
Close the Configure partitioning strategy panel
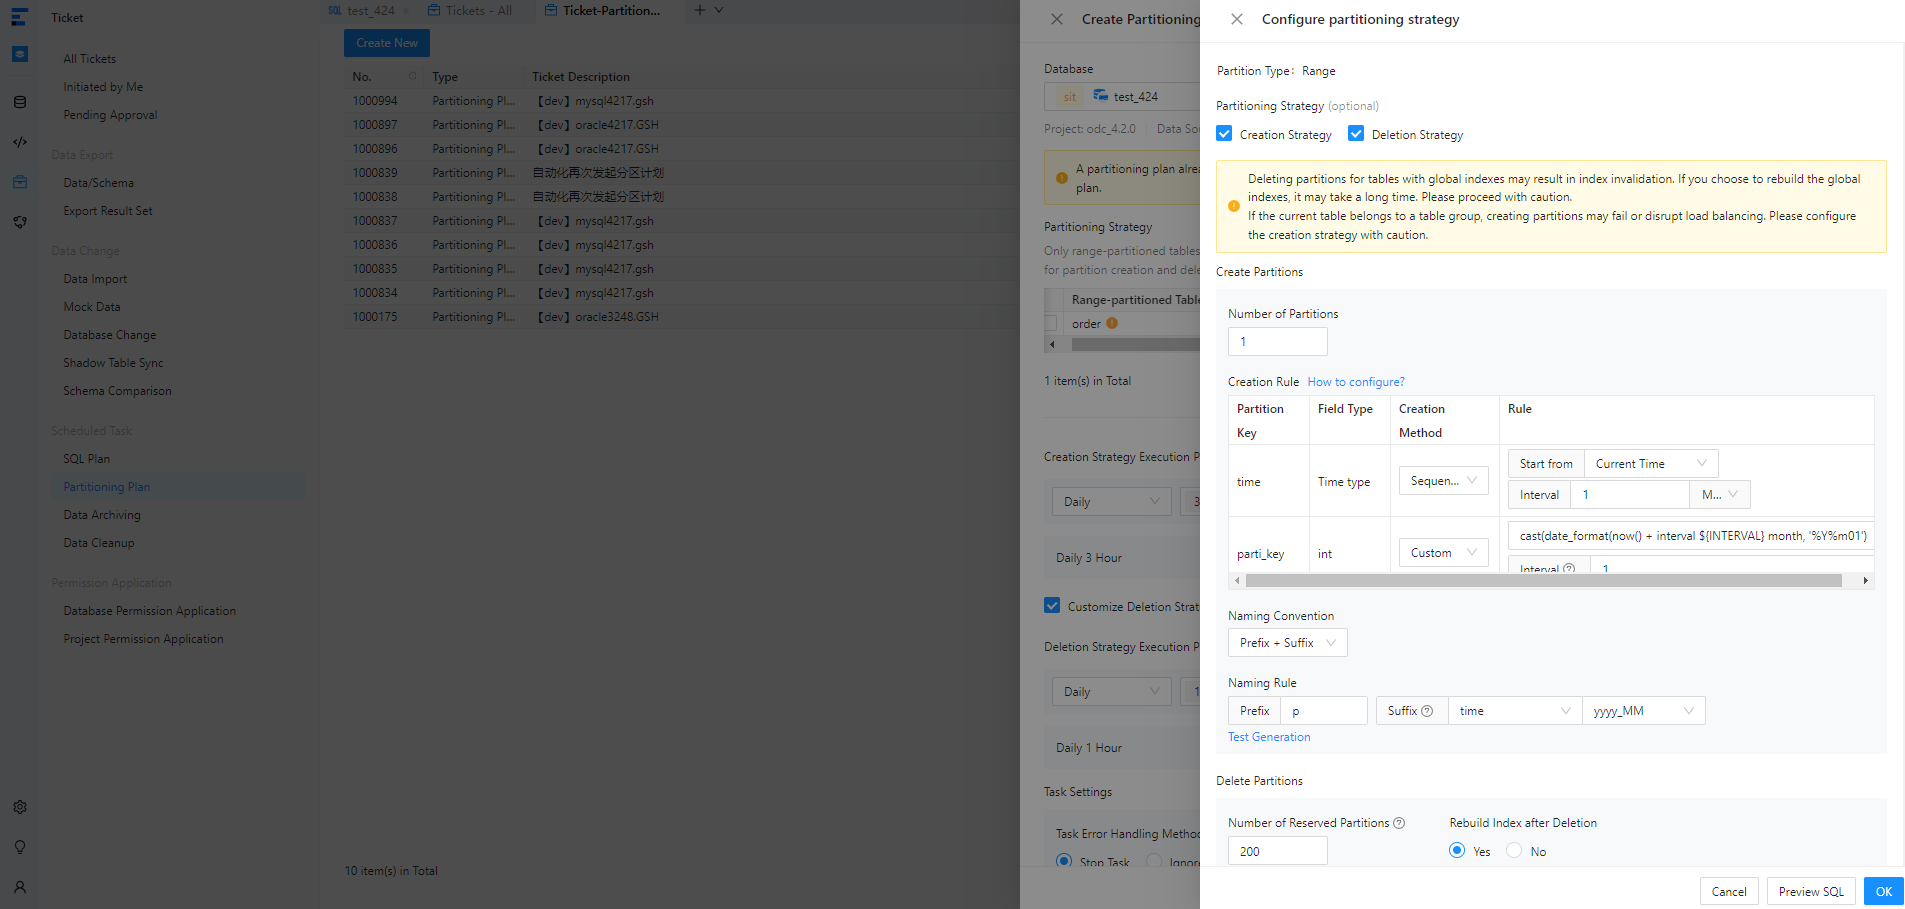[1237, 19]
